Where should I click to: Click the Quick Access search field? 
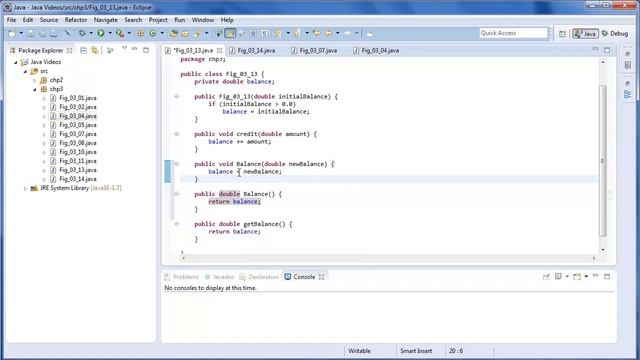point(513,33)
